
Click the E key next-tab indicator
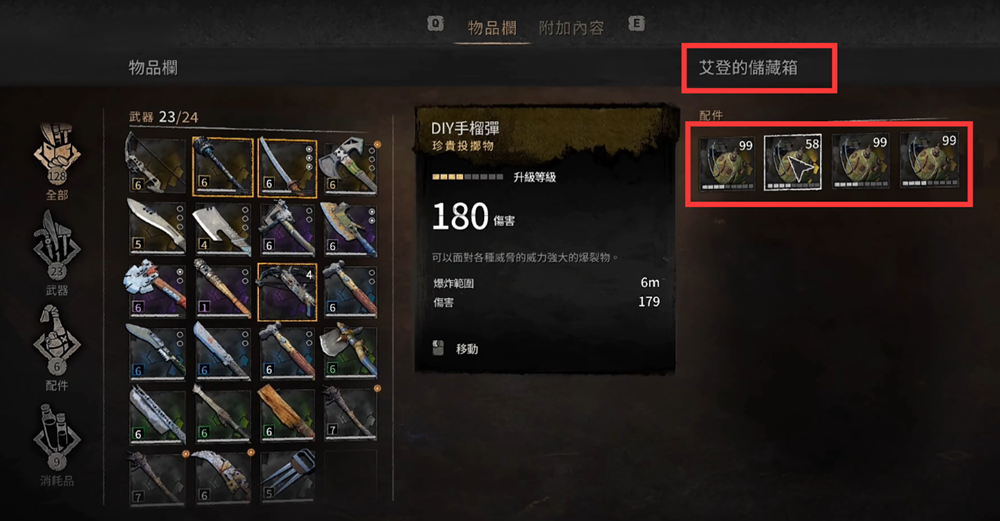click(x=636, y=24)
